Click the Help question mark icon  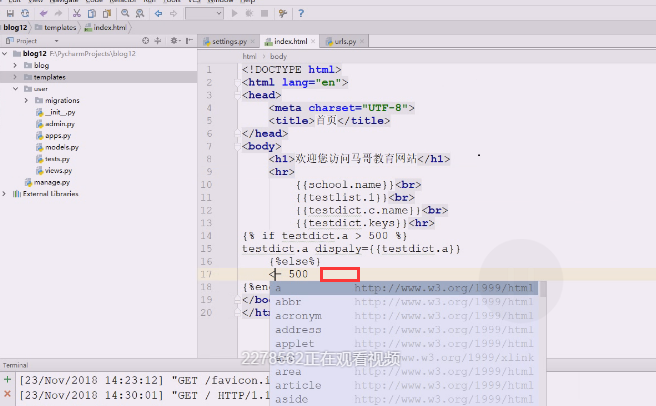click(x=301, y=13)
